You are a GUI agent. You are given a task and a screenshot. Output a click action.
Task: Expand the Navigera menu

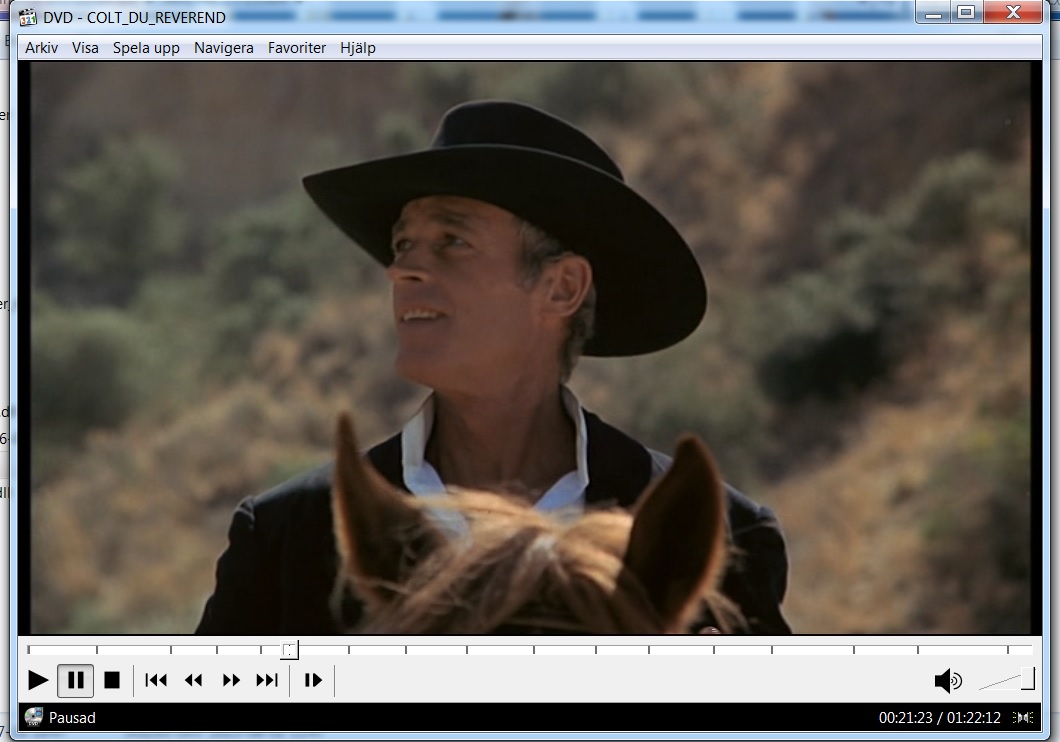tap(223, 48)
